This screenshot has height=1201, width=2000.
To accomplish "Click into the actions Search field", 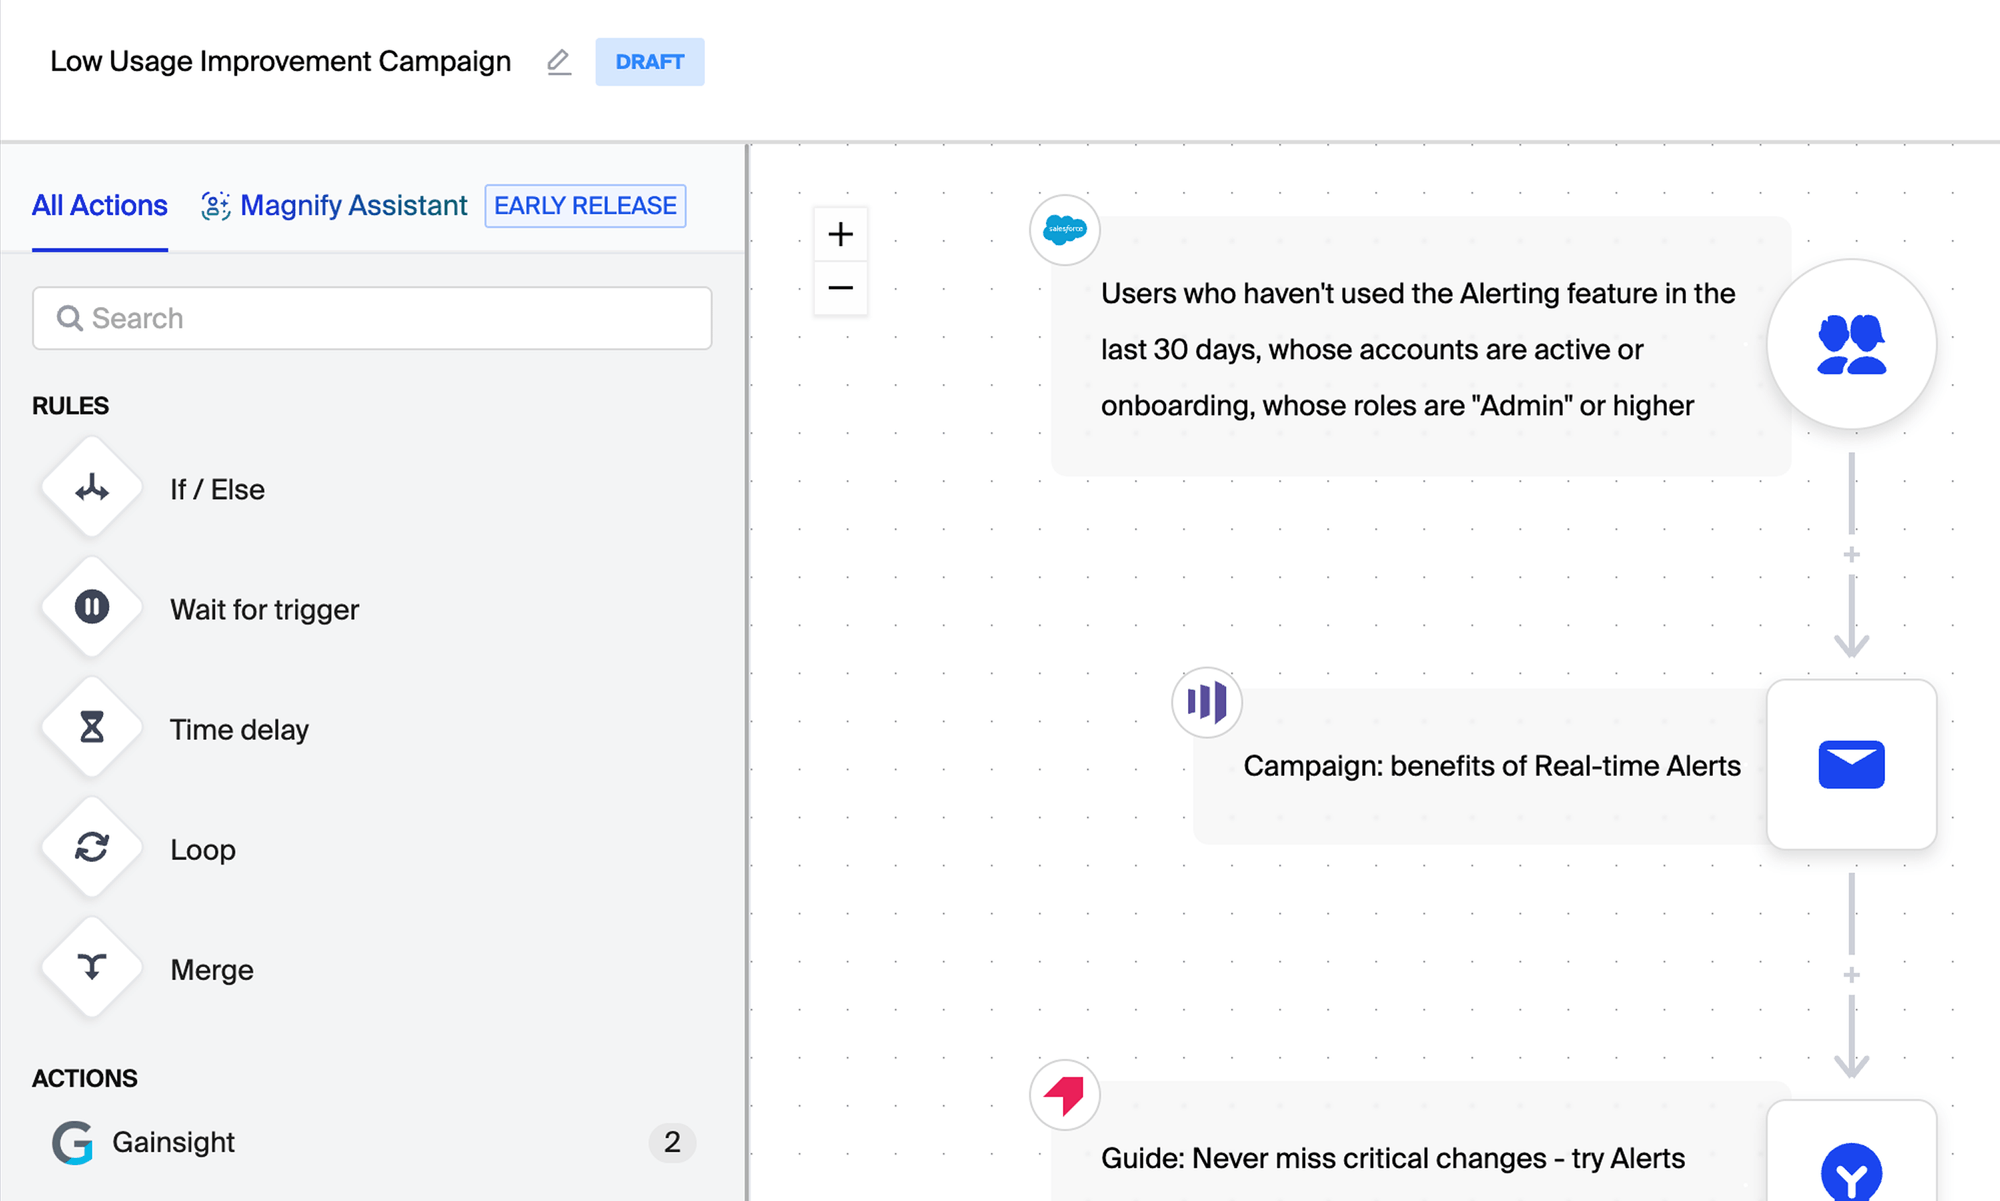I will (x=372, y=318).
